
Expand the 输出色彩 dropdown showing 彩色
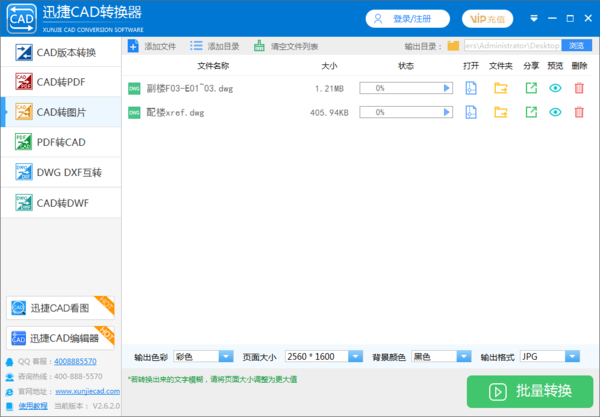[226, 357]
